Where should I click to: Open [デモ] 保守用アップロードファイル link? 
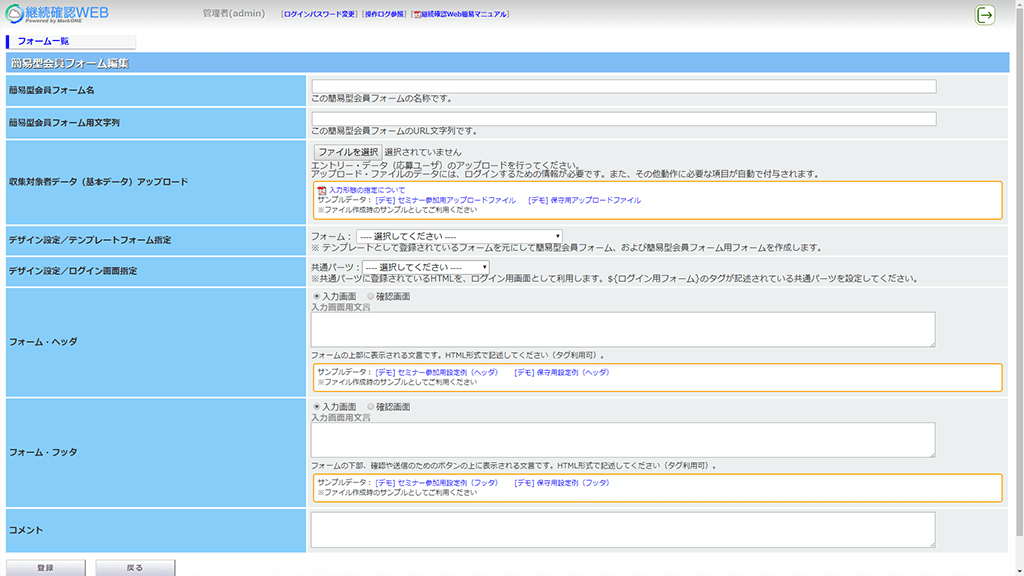[584, 200]
